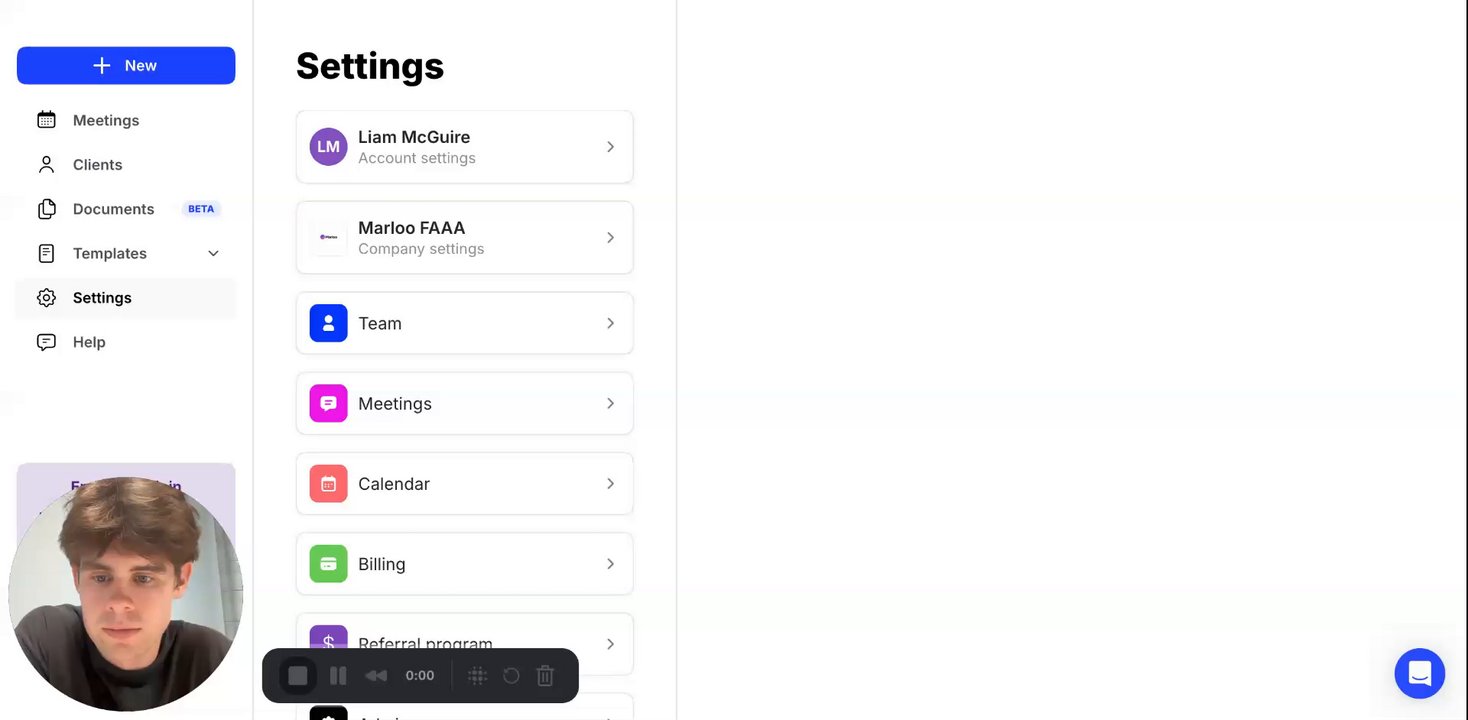Open Marloo FAAA company settings chevron
1468x720 pixels.
pyautogui.click(x=610, y=238)
